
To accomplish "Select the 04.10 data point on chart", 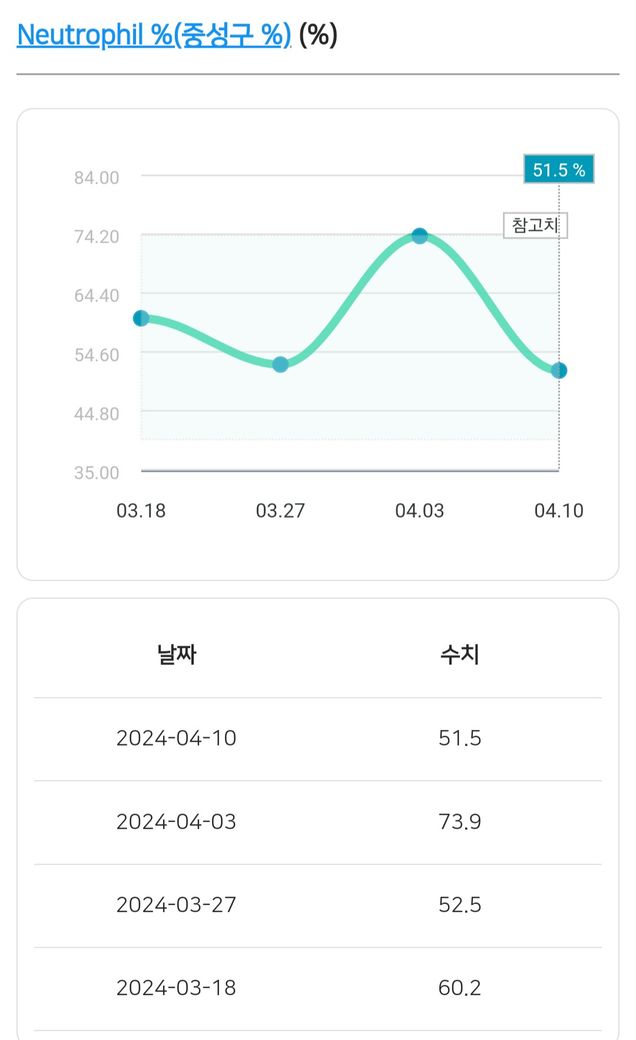I will point(559,371).
